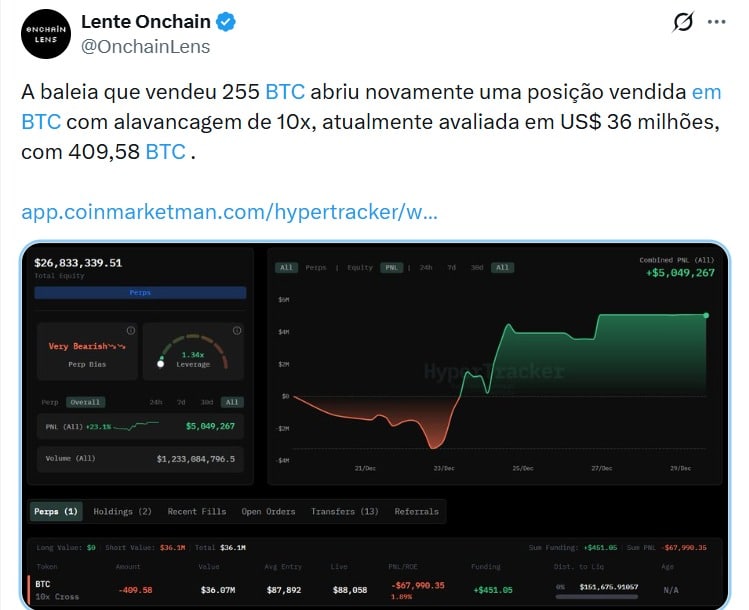The image size is (749, 610).
Task: Click the white leverage gauge indicator dot
Action: coord(161,364)
